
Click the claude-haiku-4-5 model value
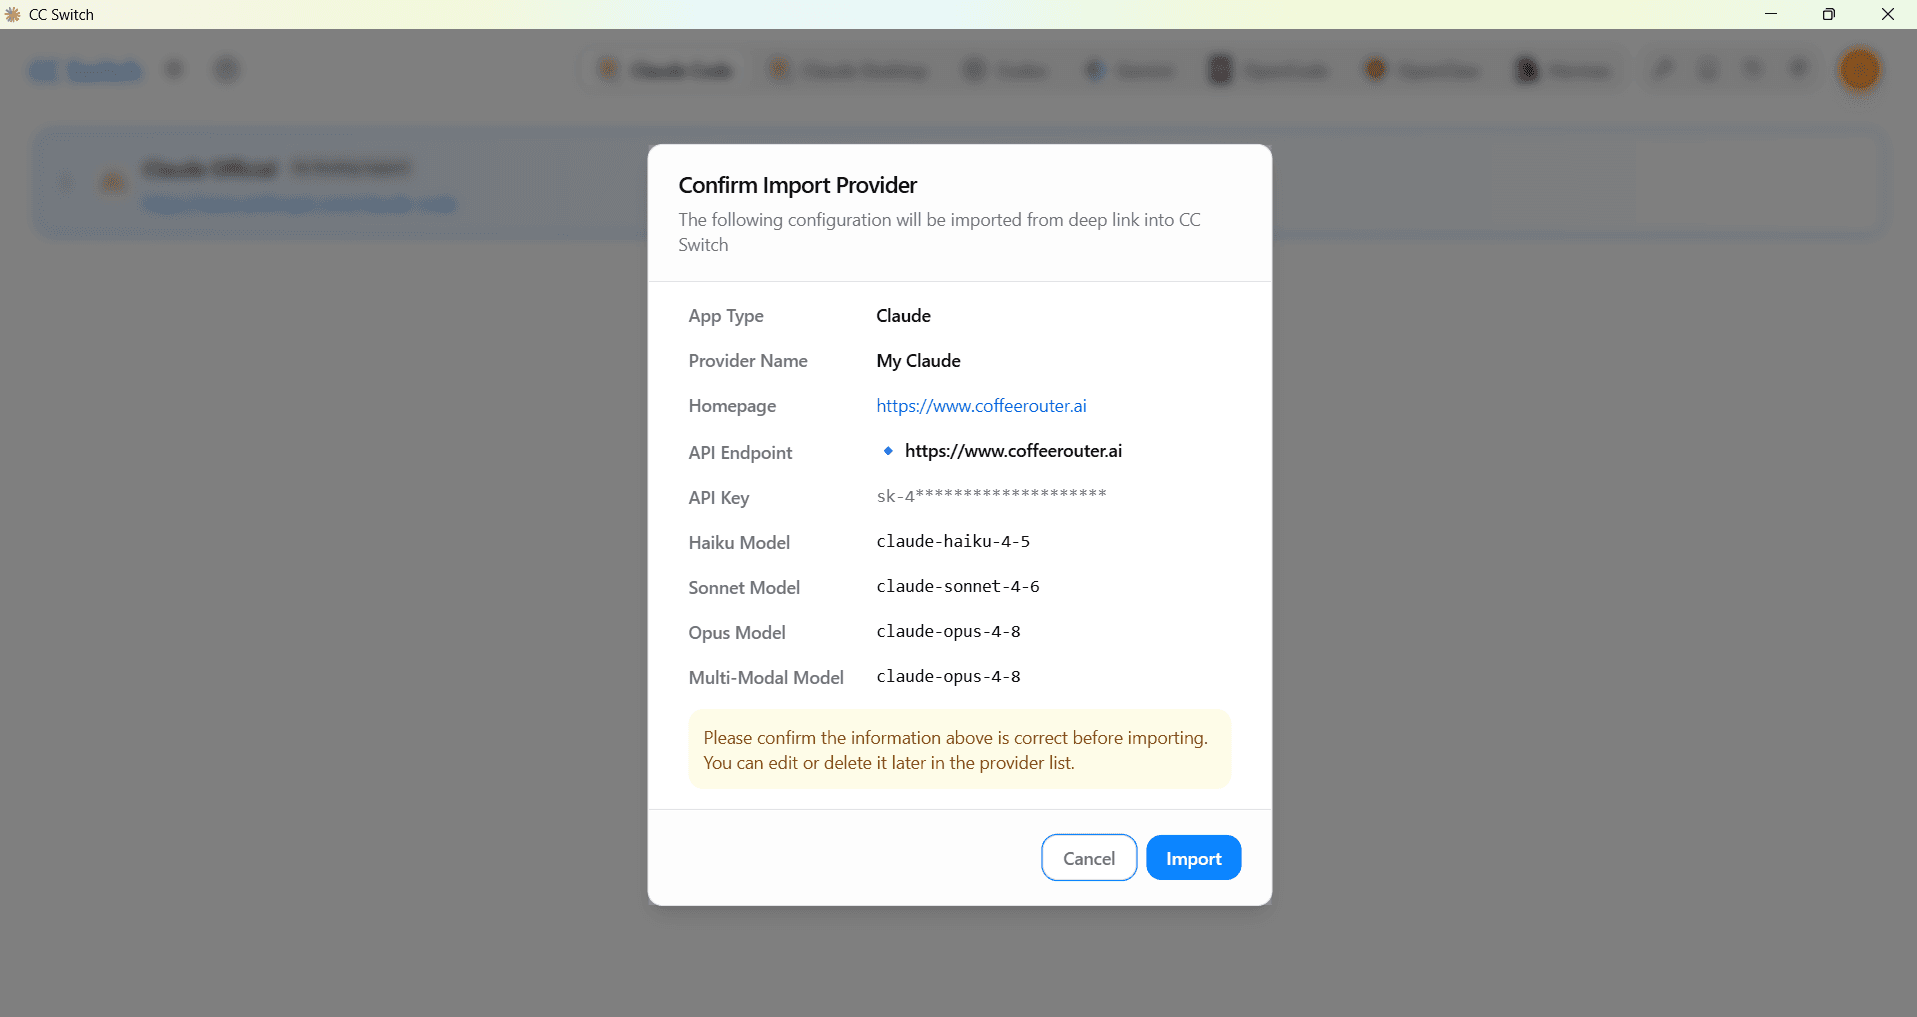953,541
